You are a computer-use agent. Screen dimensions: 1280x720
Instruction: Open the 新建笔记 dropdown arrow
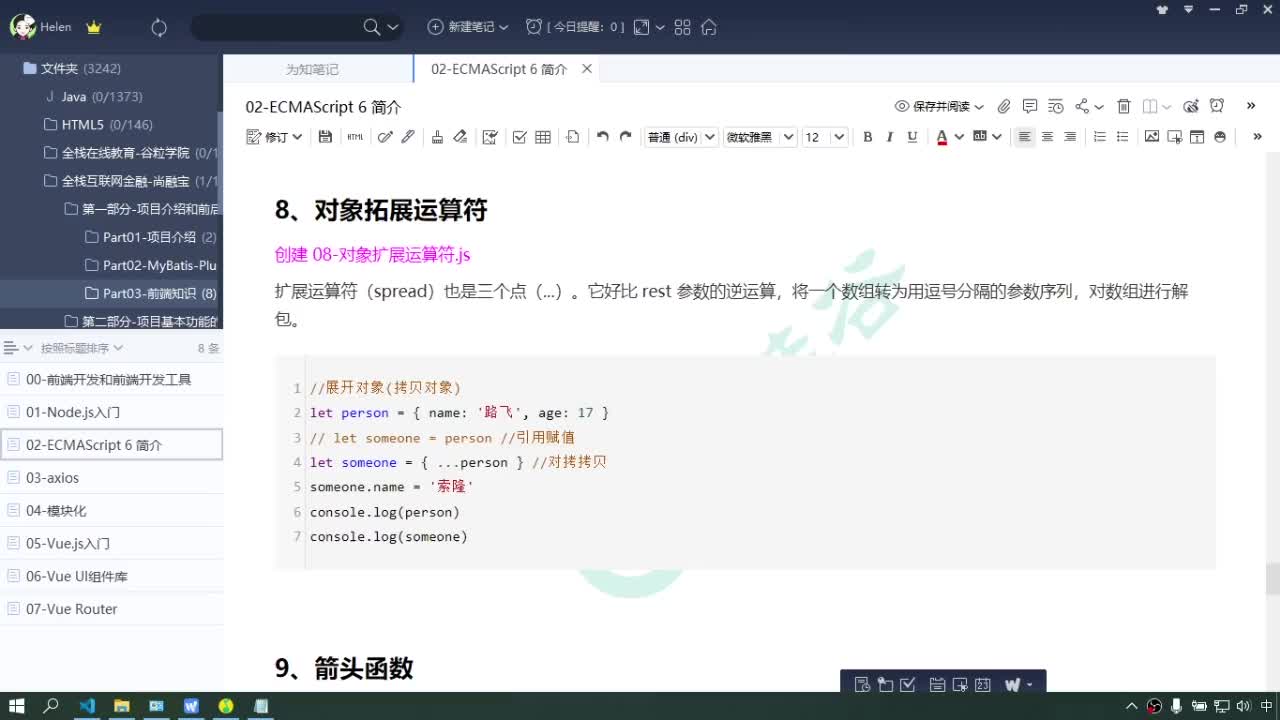tap(503, 27)
